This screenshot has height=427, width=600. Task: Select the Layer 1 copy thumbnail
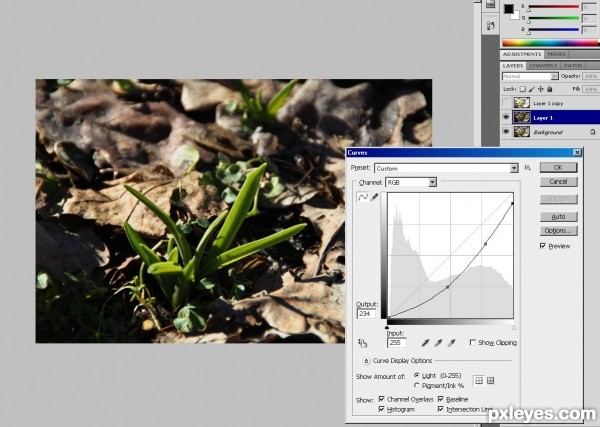(522, 103)
